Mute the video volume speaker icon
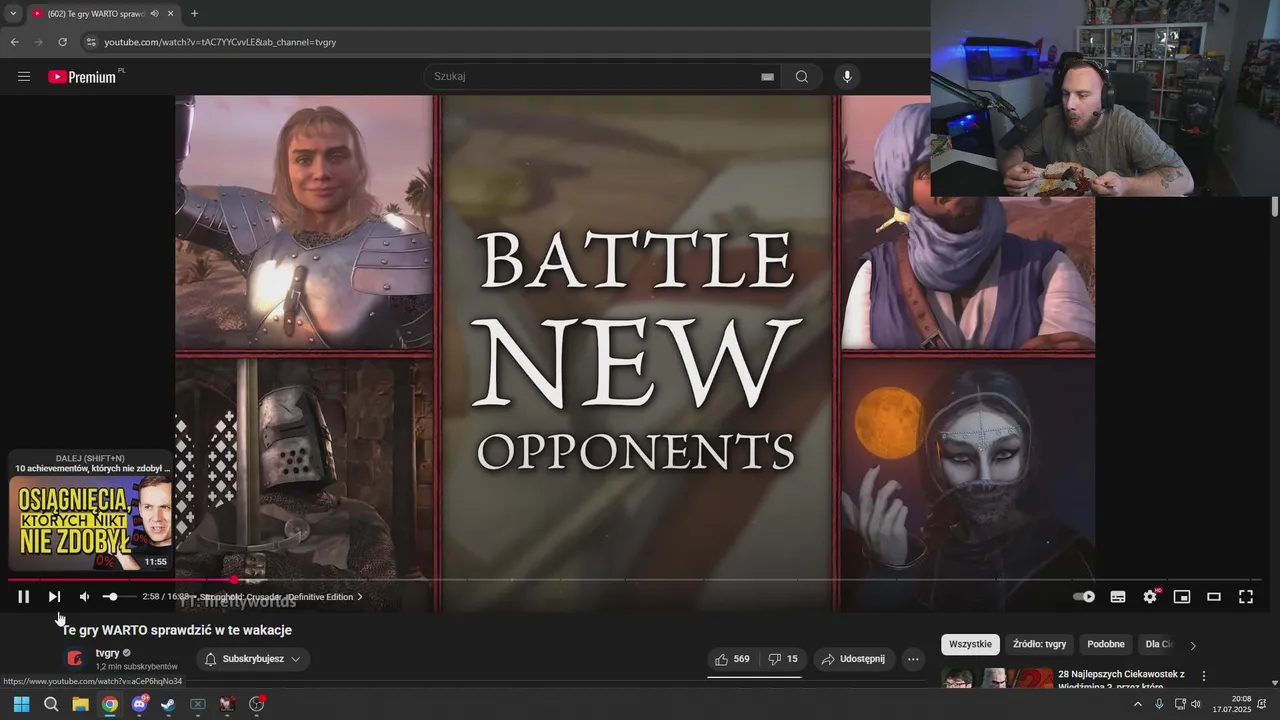Screen dimensions: 1280x720 tap(84, 597)
